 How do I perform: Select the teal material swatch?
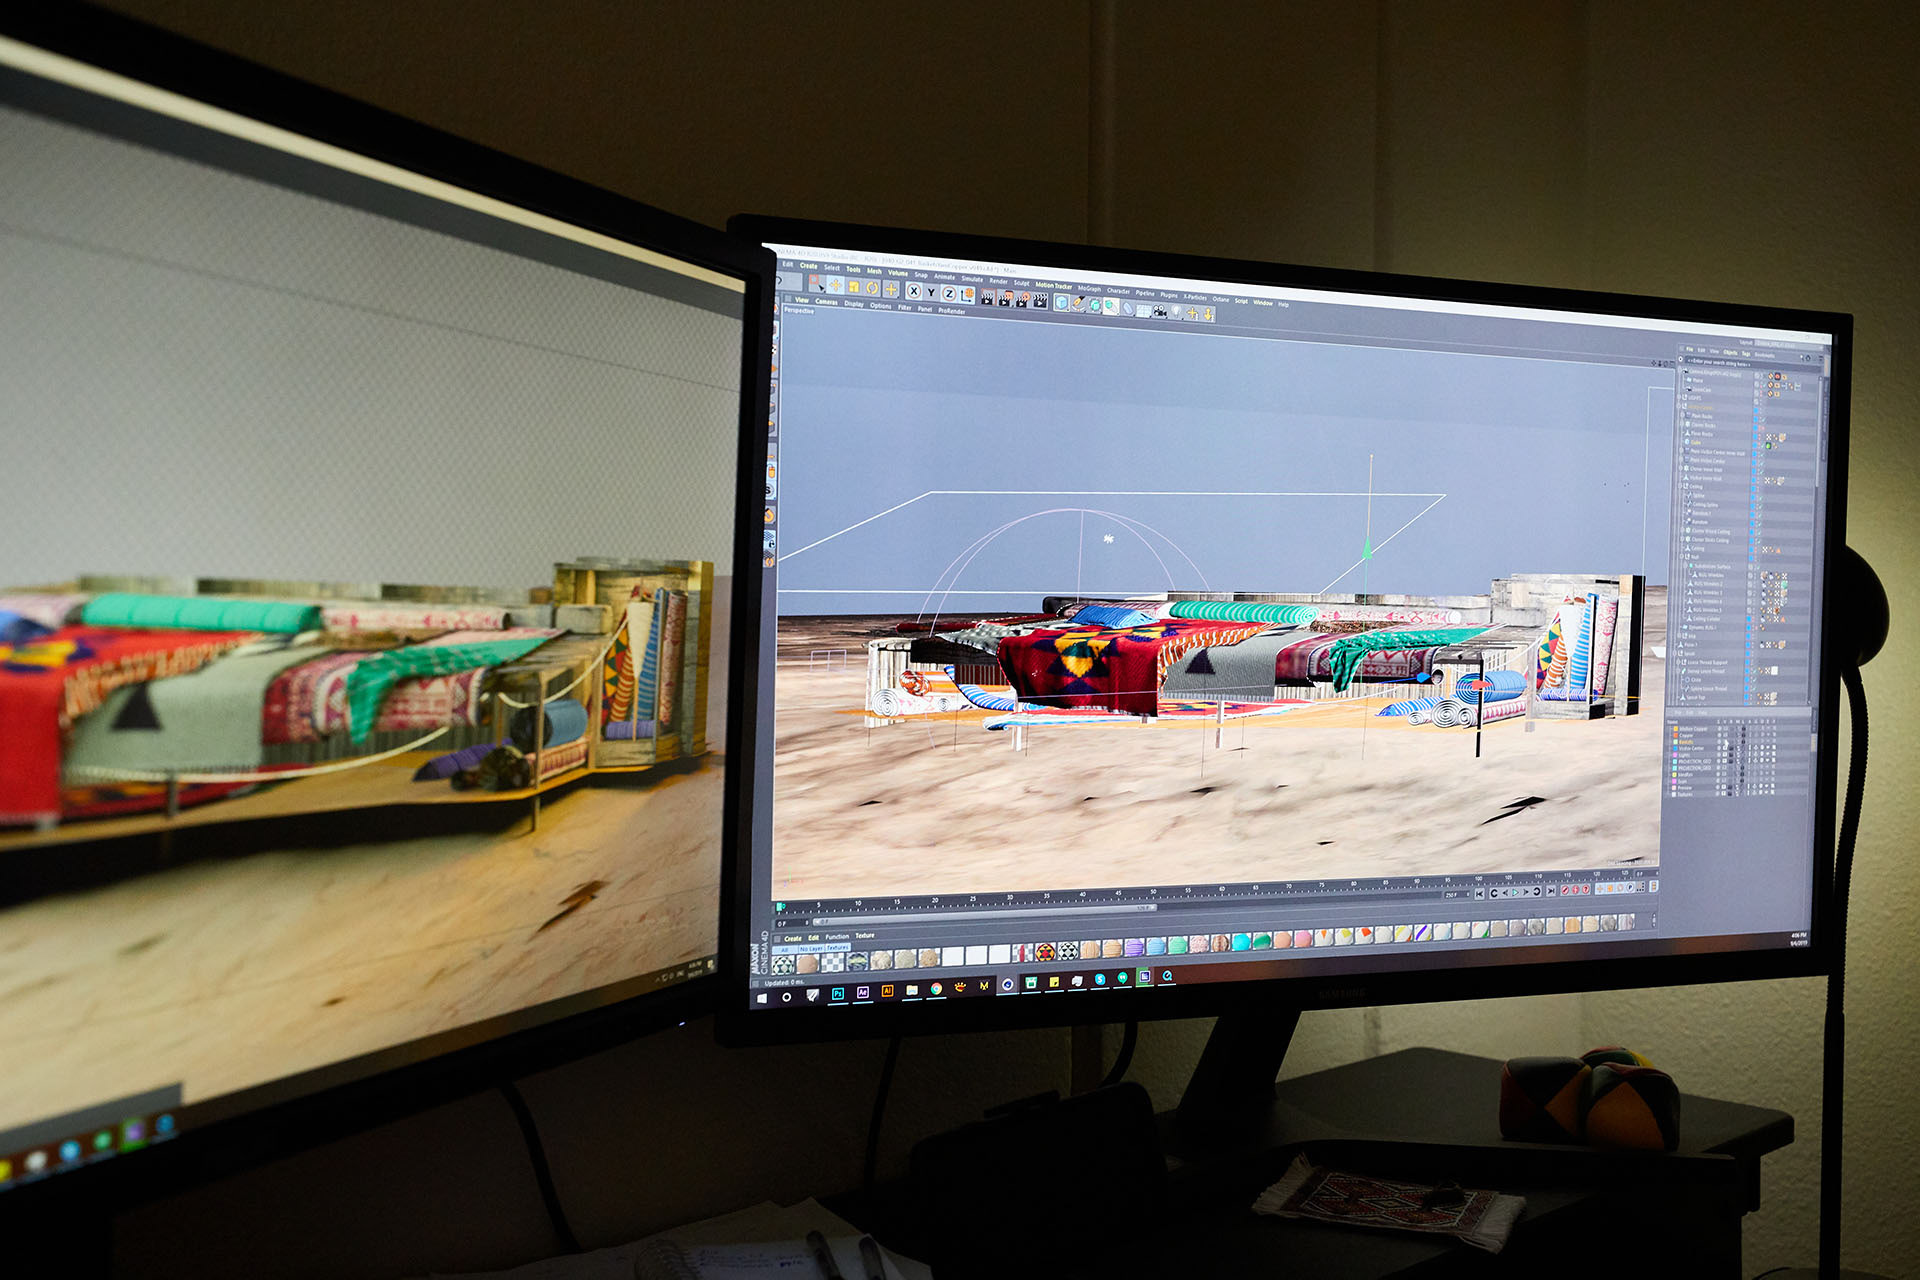pos(1242,942)
